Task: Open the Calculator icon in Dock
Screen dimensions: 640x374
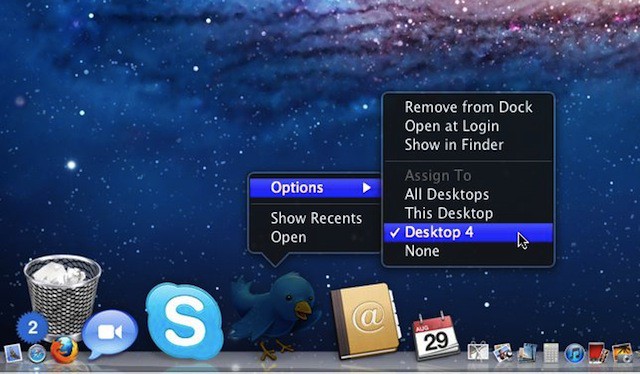Action: pos(551,353)
